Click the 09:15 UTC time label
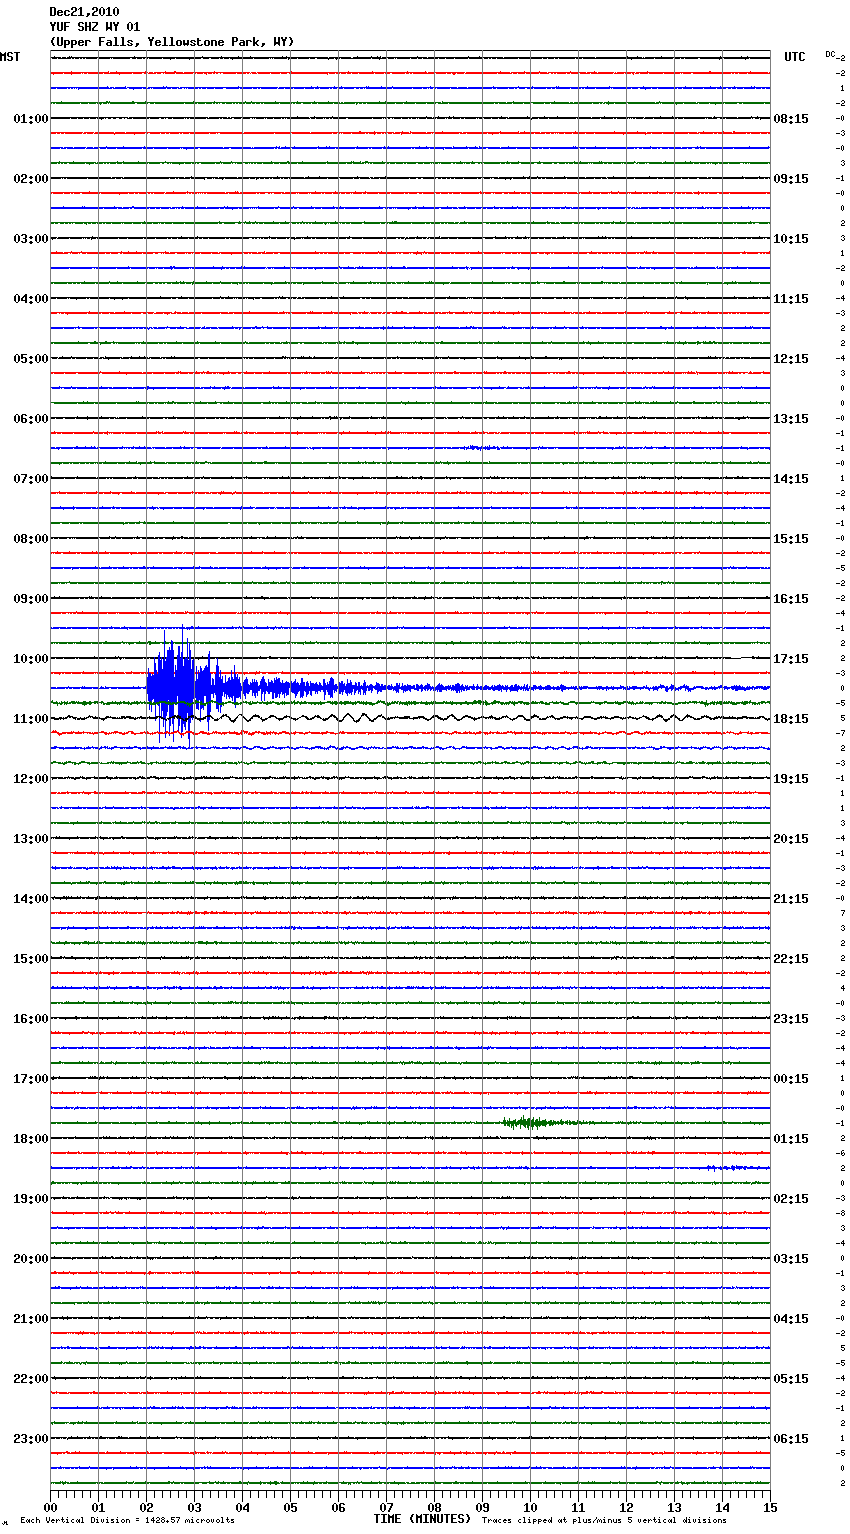This screenshot has width=850, height=1534. [791, 179]
